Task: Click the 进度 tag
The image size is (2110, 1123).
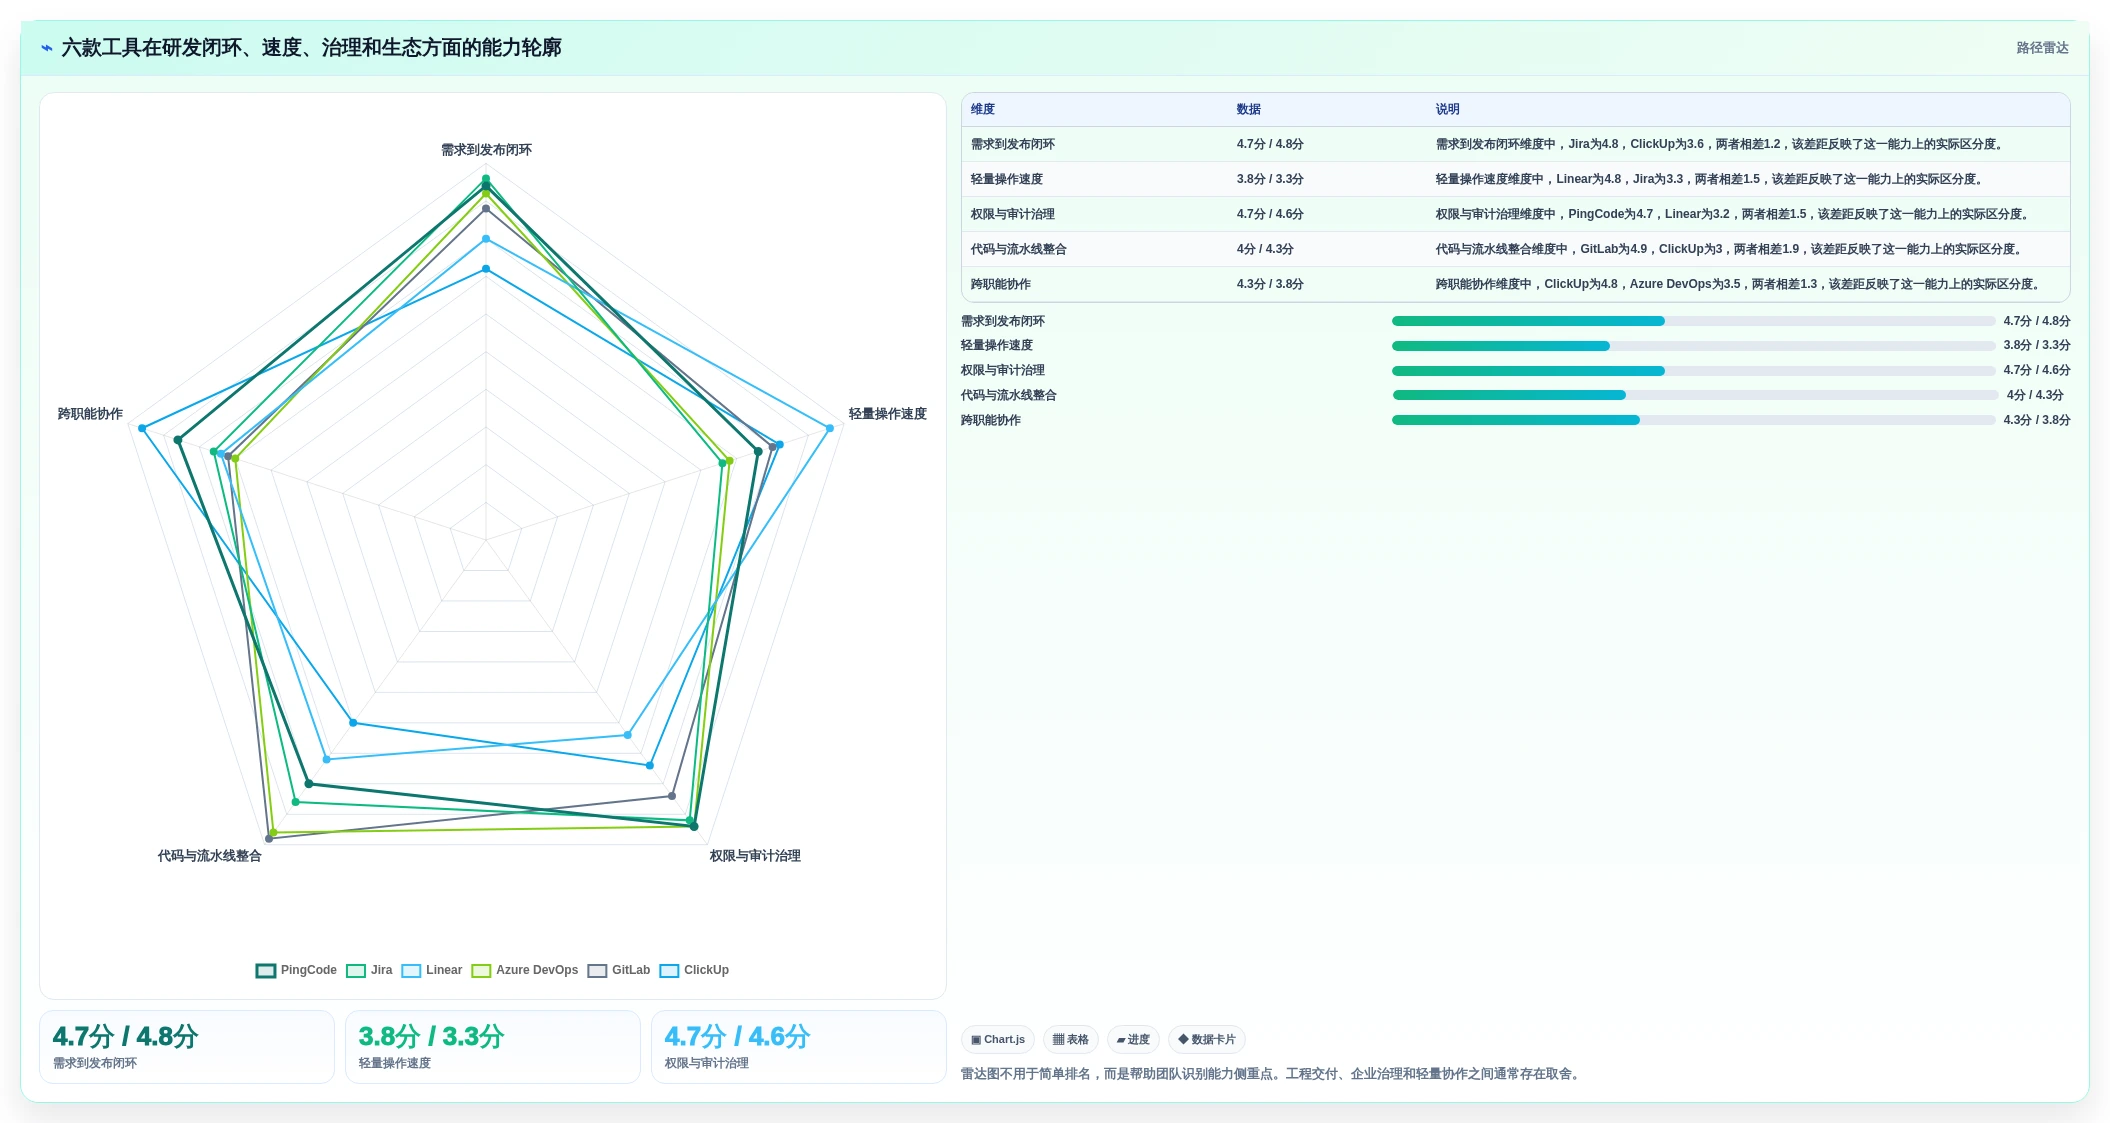Action: (x=1133, y=1040)
